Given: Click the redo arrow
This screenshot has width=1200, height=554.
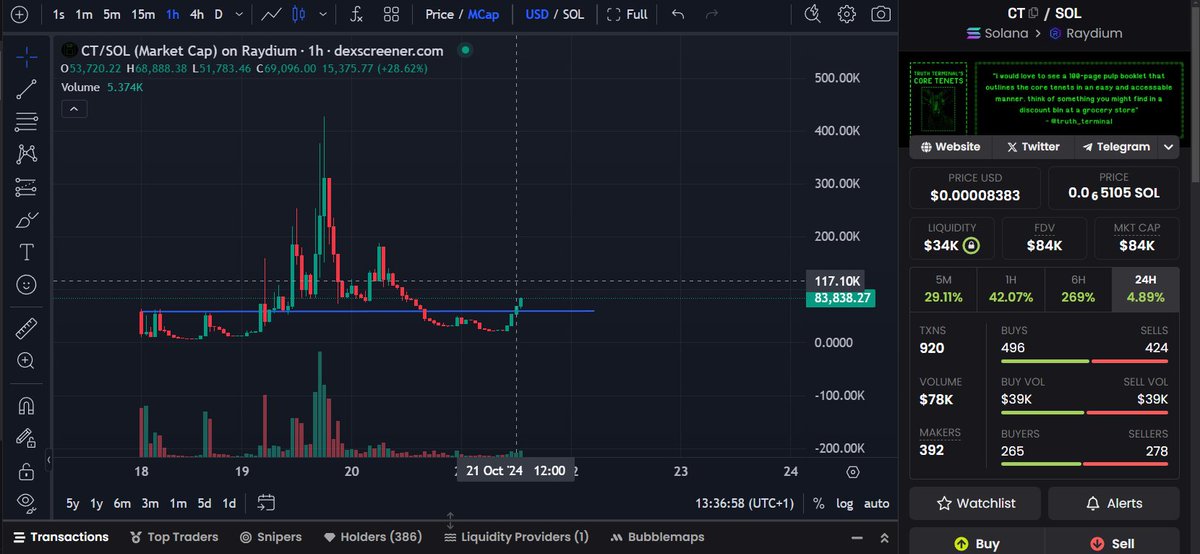Looking at the screenshot, I should [711, 14].
